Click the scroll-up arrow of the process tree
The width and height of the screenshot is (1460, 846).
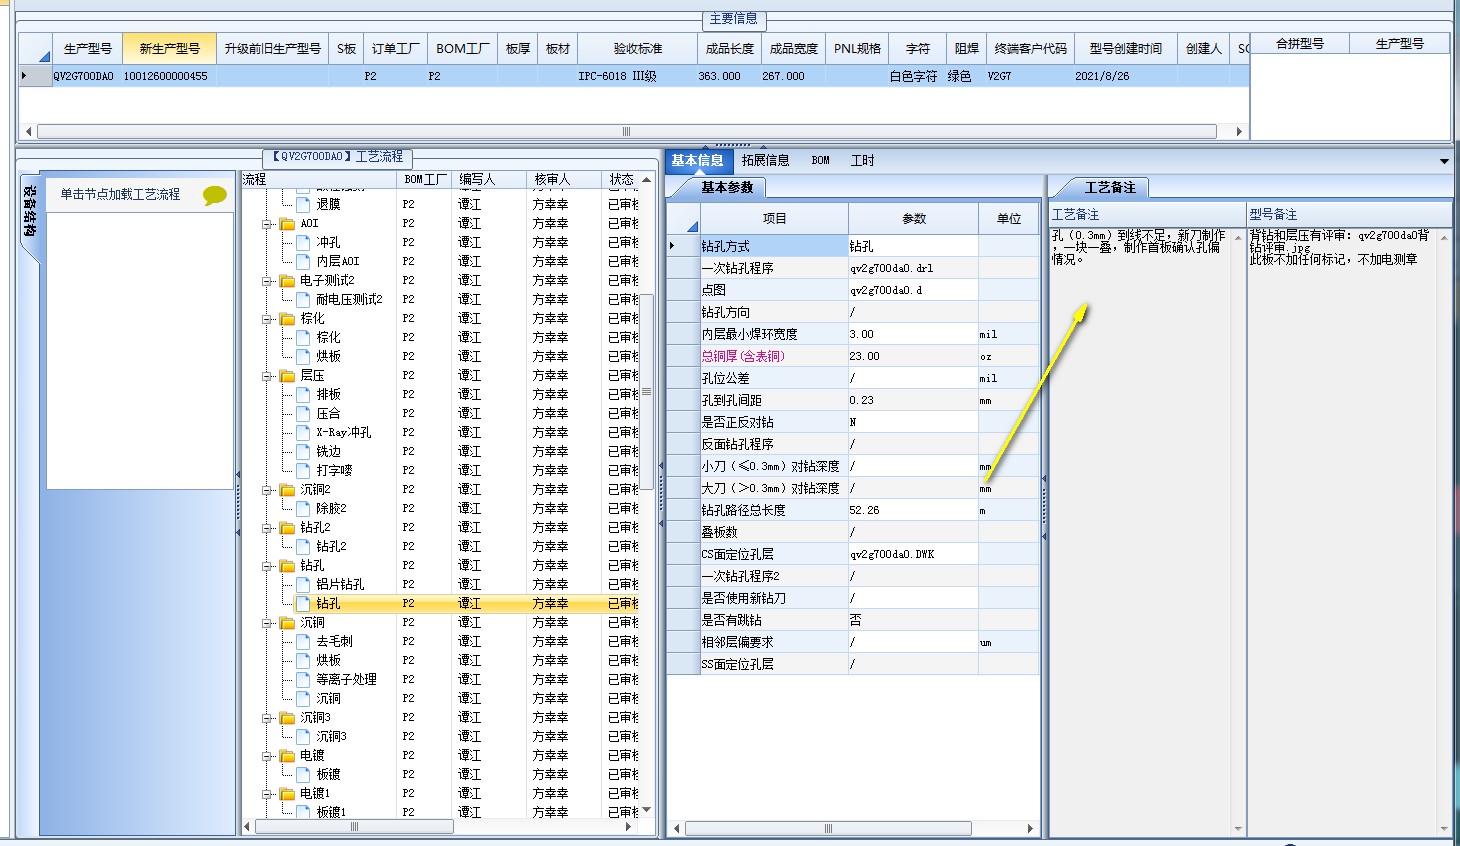(x=647, y=180)
